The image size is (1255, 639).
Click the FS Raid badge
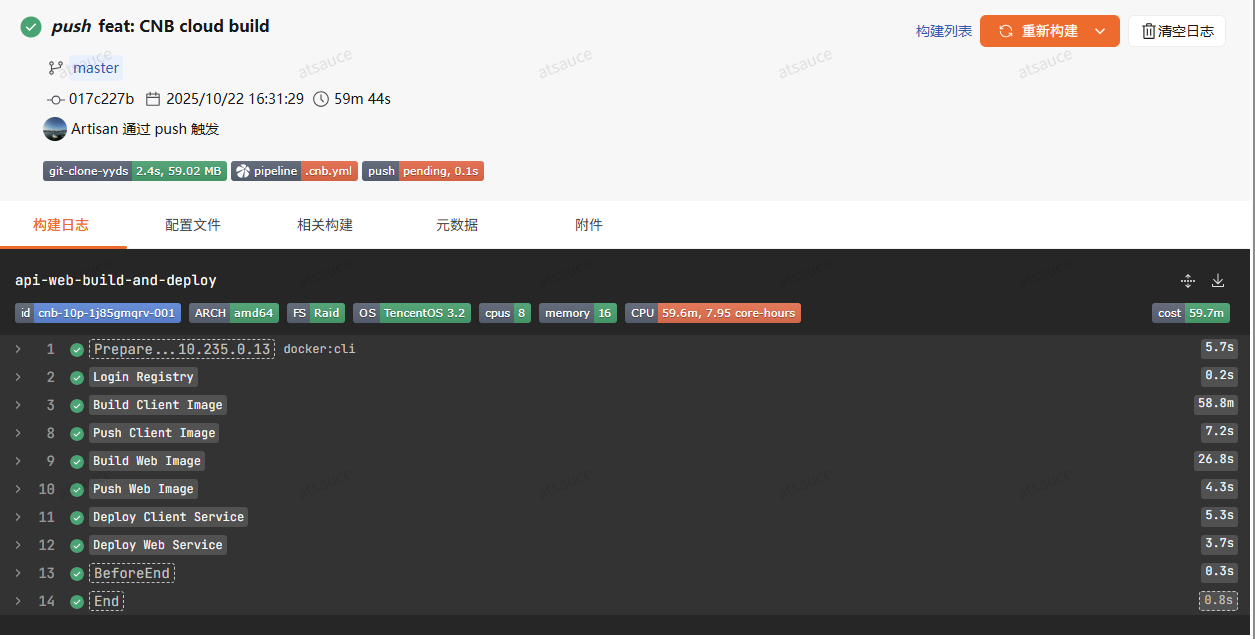click(x=316, y=313)
